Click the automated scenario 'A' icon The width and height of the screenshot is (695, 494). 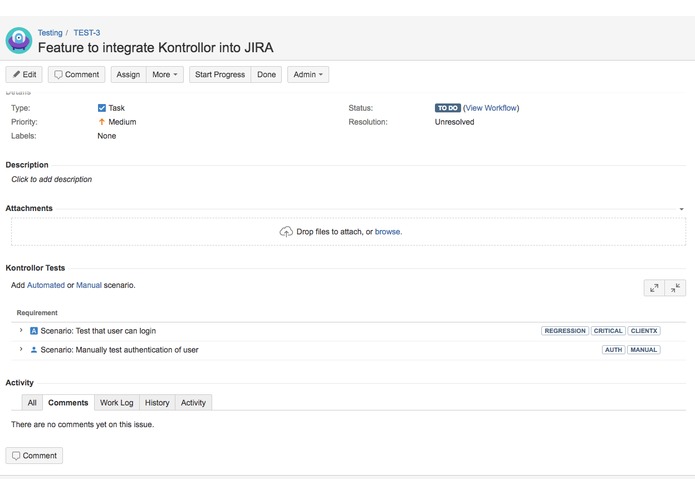[34, 331]
